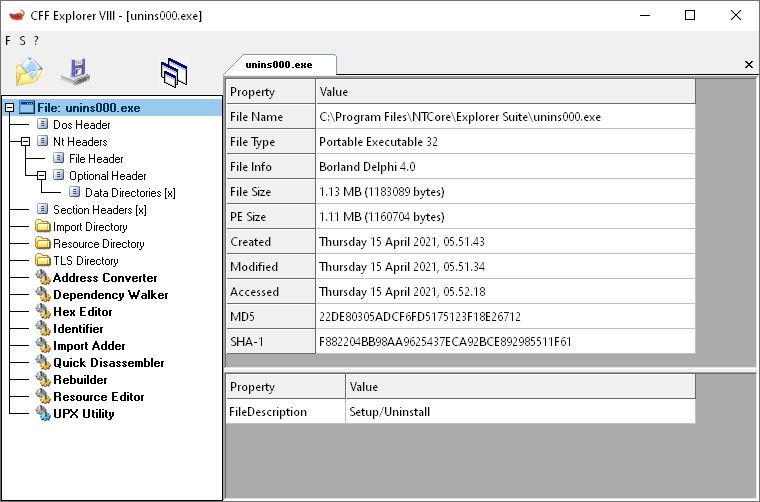
Task: Collapse the File: unins000.exe root node
Action: coord(9,108)
